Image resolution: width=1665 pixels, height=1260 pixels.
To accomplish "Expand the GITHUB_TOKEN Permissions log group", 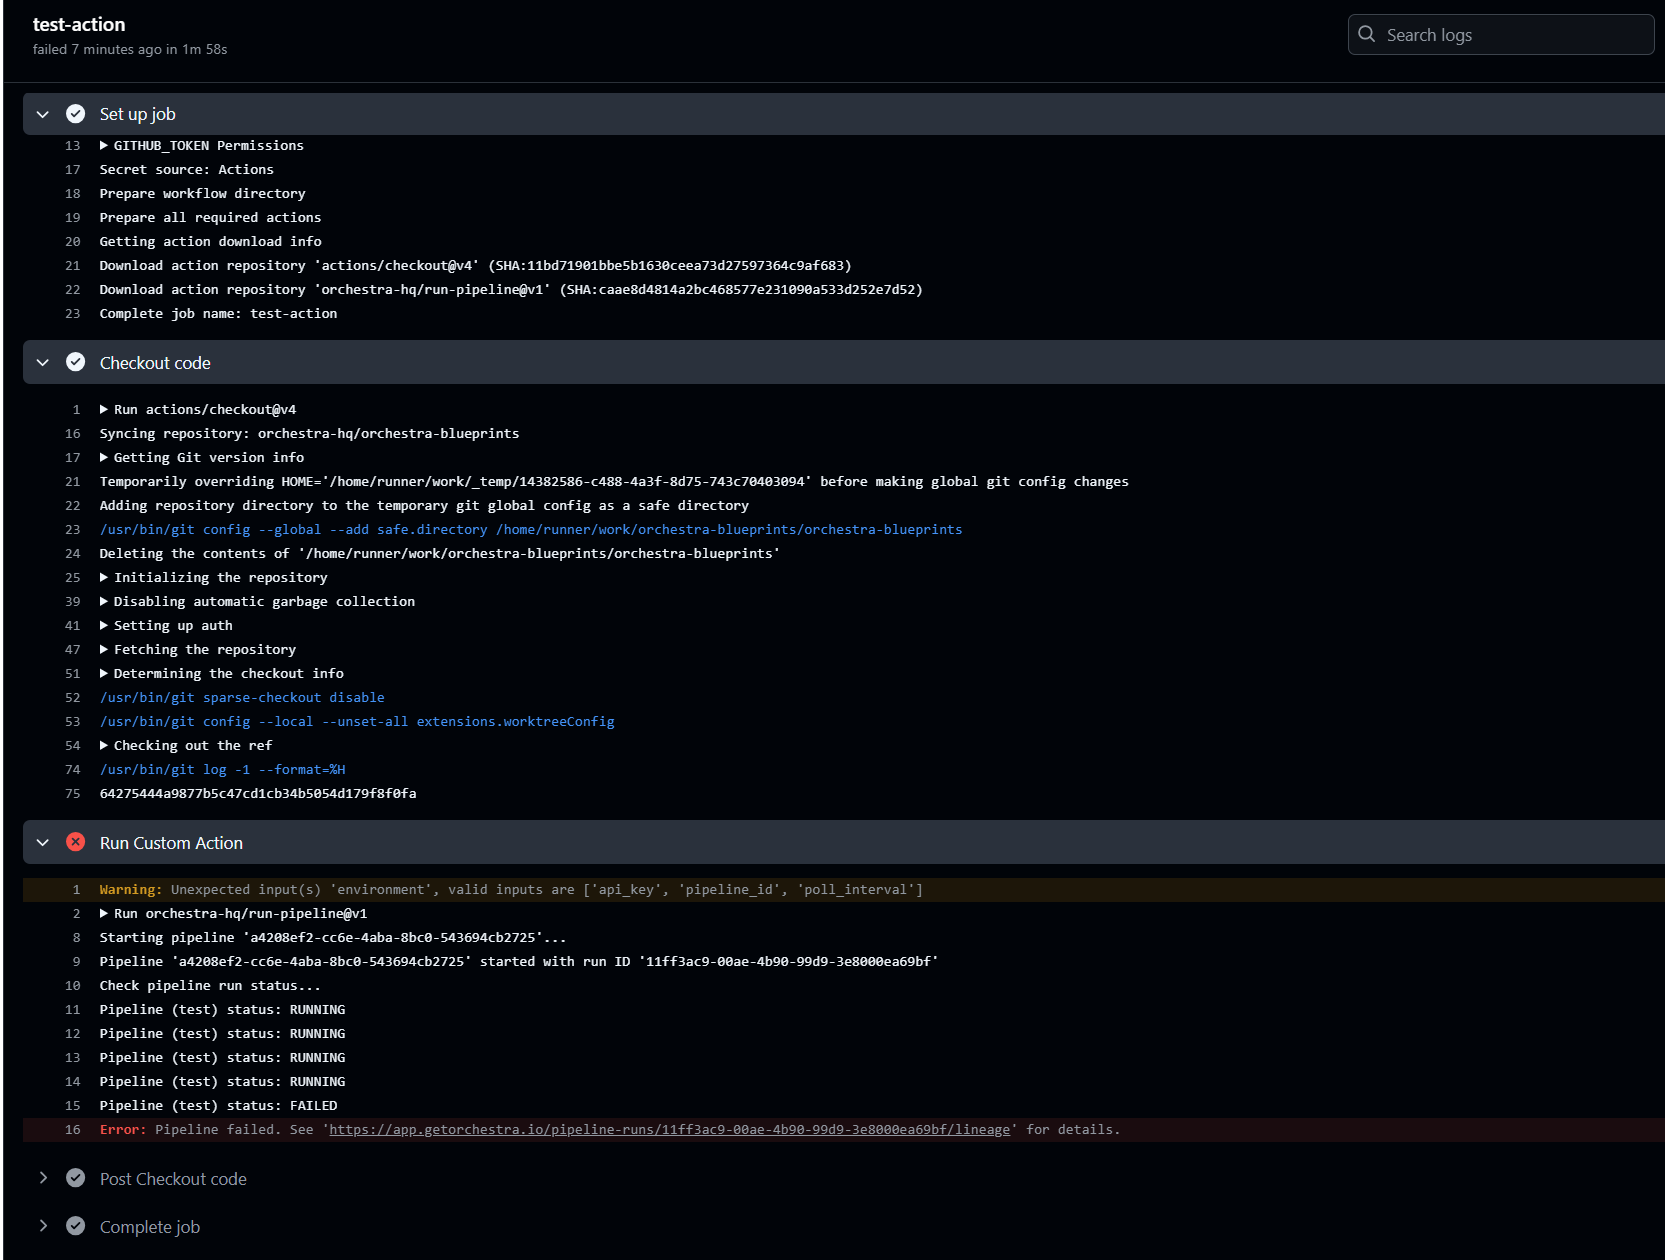I will (104, 145).
